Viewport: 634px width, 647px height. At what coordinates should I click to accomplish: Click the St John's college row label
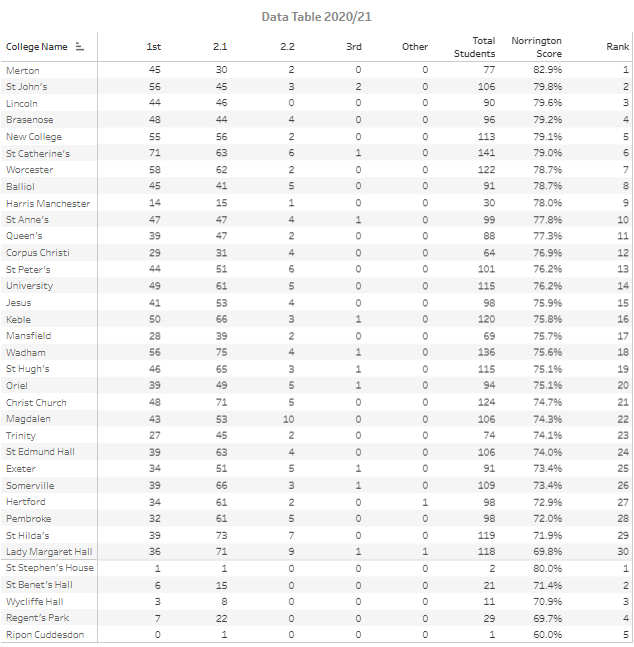coord(27,87)
